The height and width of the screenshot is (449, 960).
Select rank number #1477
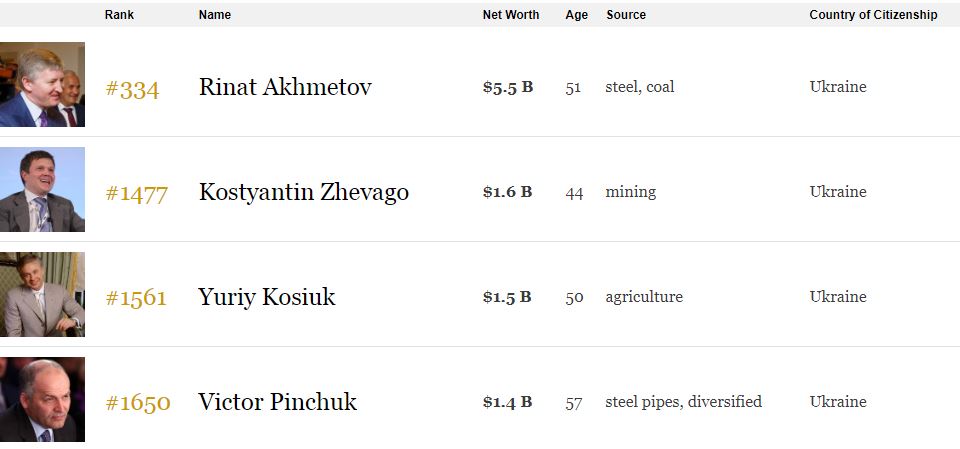tap(136, 193)
